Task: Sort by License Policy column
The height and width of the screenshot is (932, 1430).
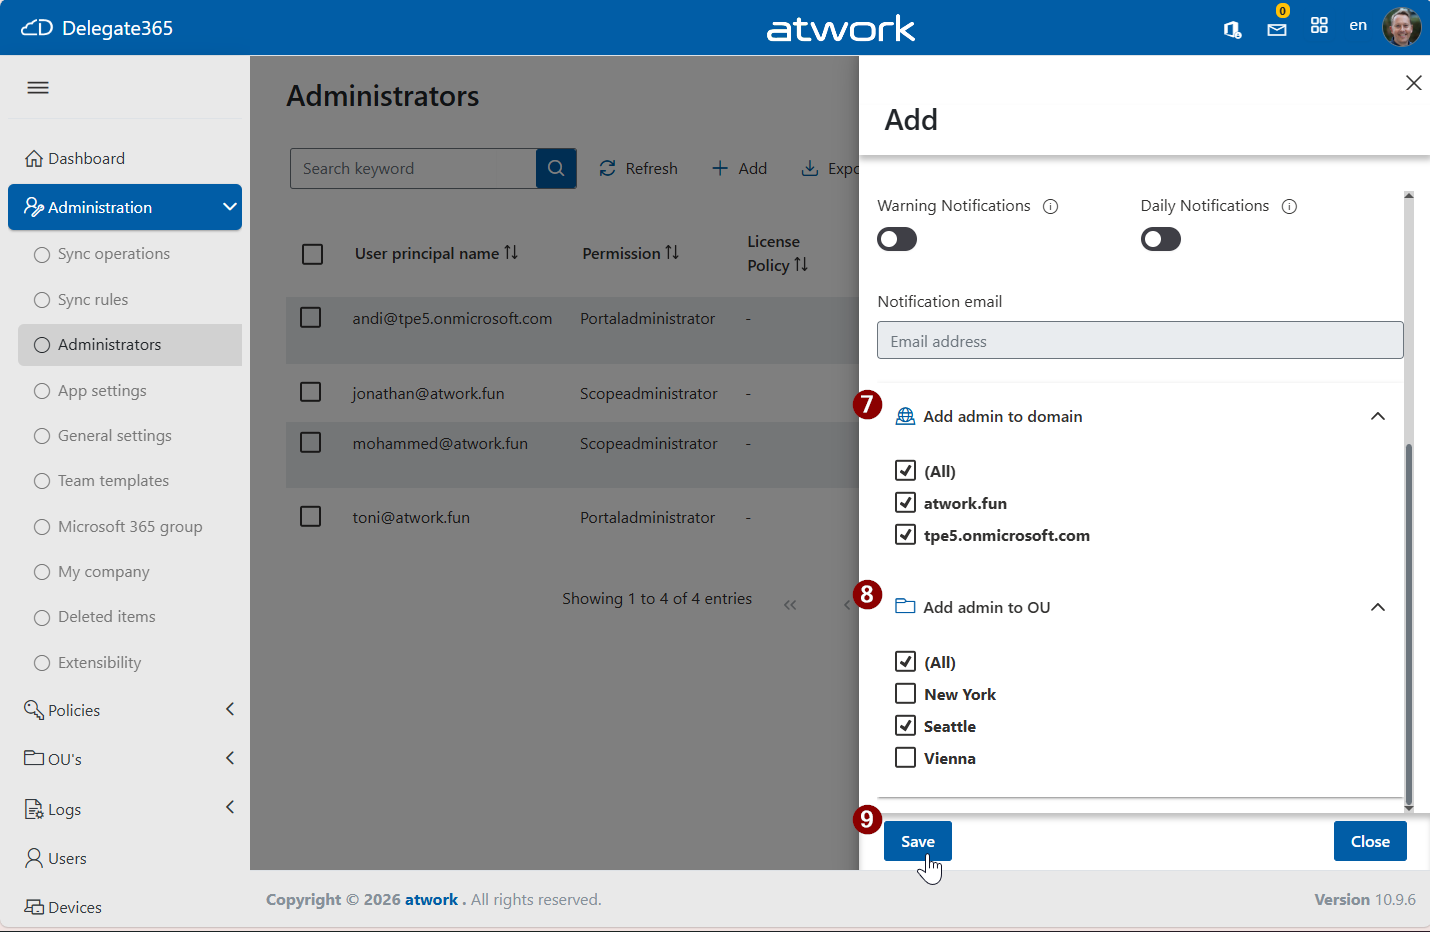Action: pos(777,253)
